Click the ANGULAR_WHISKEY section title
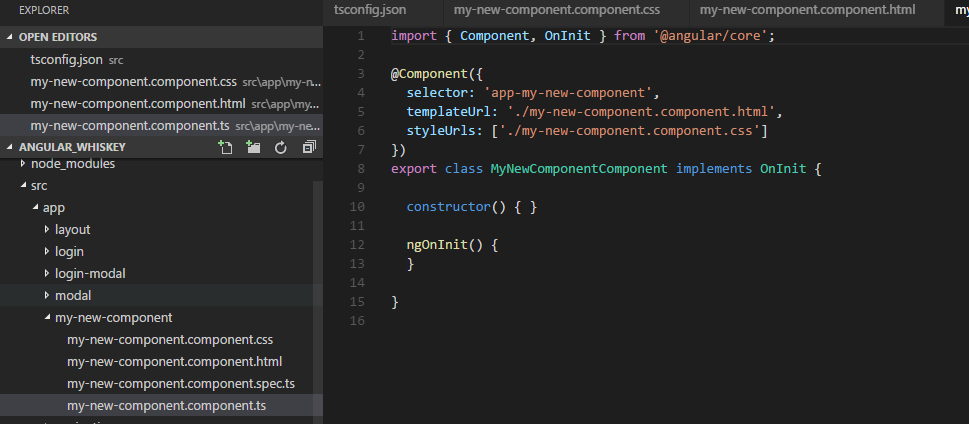Screen dimensions: 969x424 coord(72,147)
